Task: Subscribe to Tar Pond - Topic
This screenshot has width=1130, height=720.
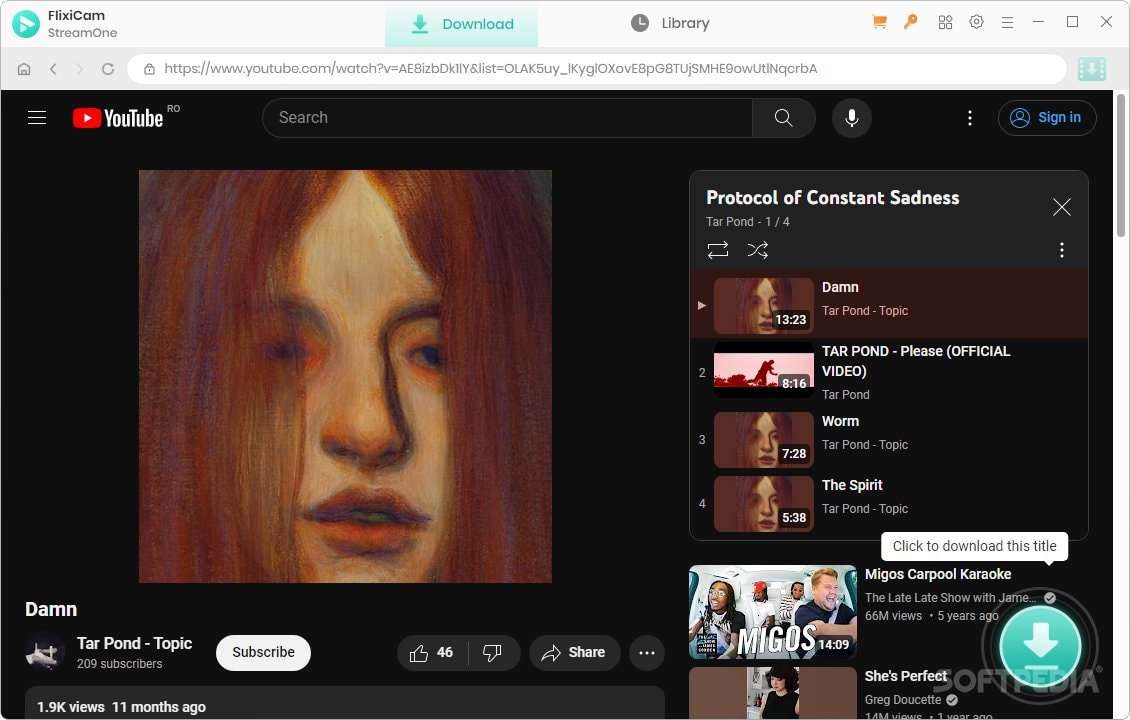Action: tap(263, 652)
